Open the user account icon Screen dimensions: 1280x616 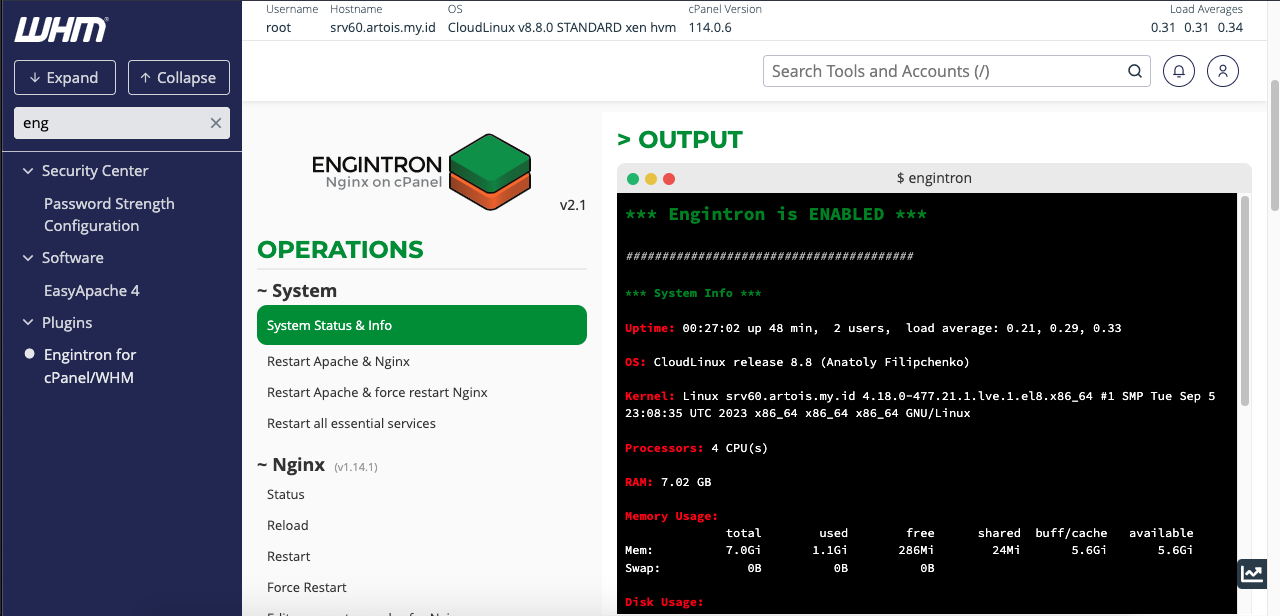pyautogui.click(x=1222, y=71)
